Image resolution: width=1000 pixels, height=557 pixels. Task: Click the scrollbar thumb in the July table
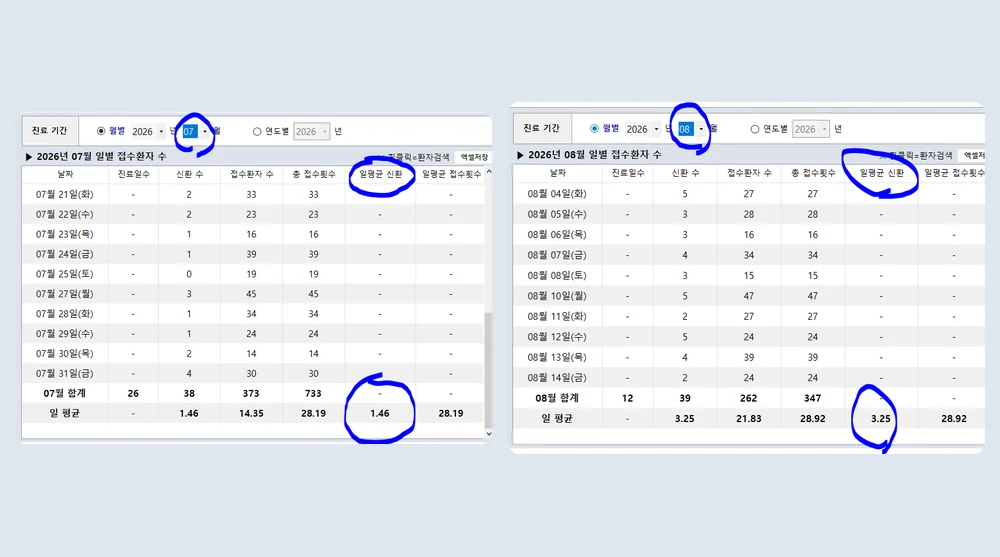tap(489, 370)
